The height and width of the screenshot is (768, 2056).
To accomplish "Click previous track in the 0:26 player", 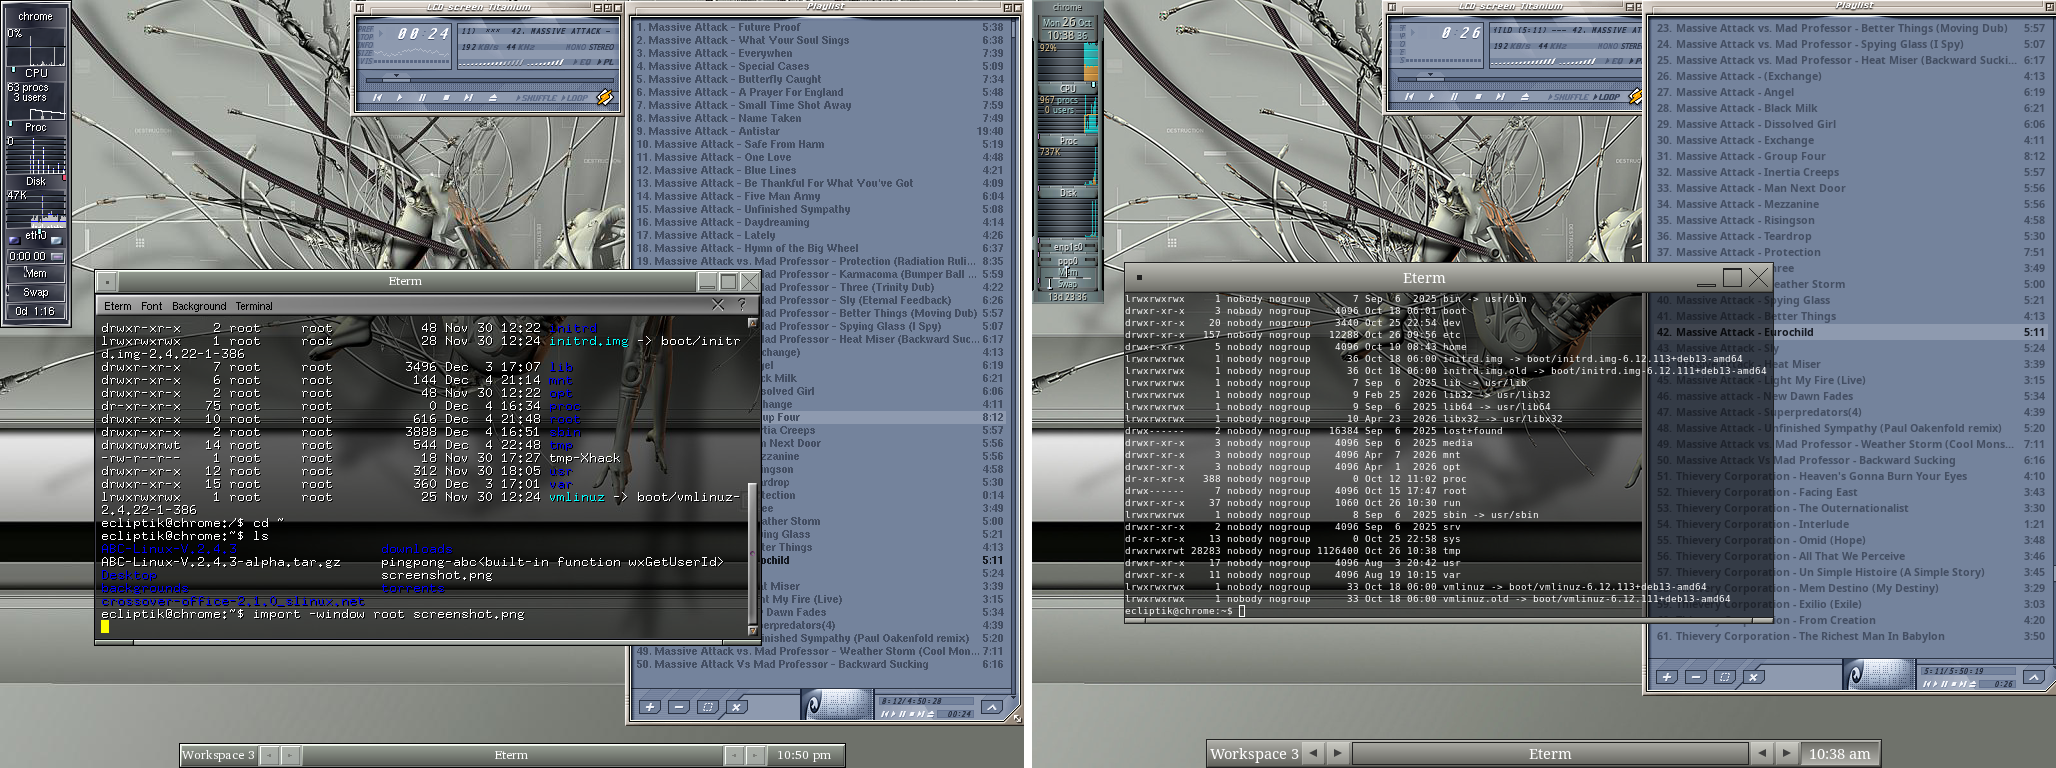I will [x=1409, y=96].
